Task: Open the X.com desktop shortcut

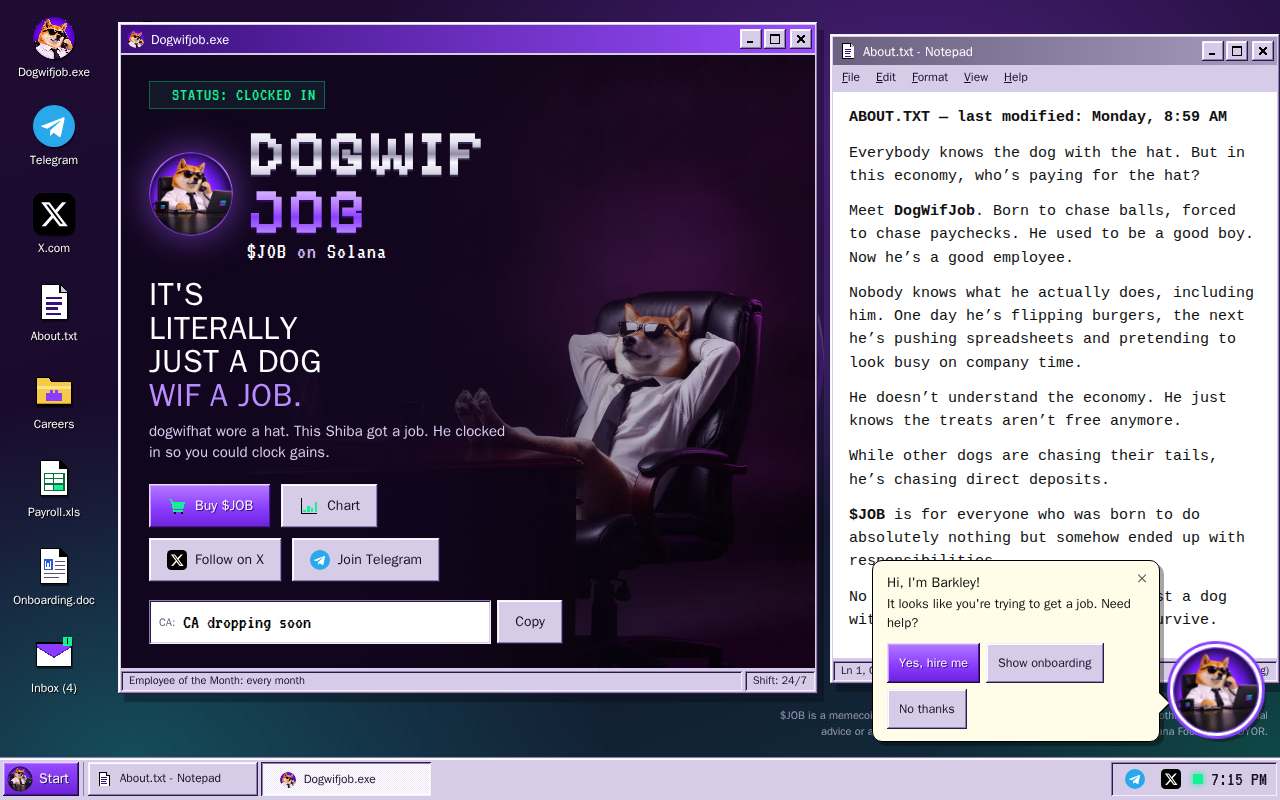Action: pos(54,224)
